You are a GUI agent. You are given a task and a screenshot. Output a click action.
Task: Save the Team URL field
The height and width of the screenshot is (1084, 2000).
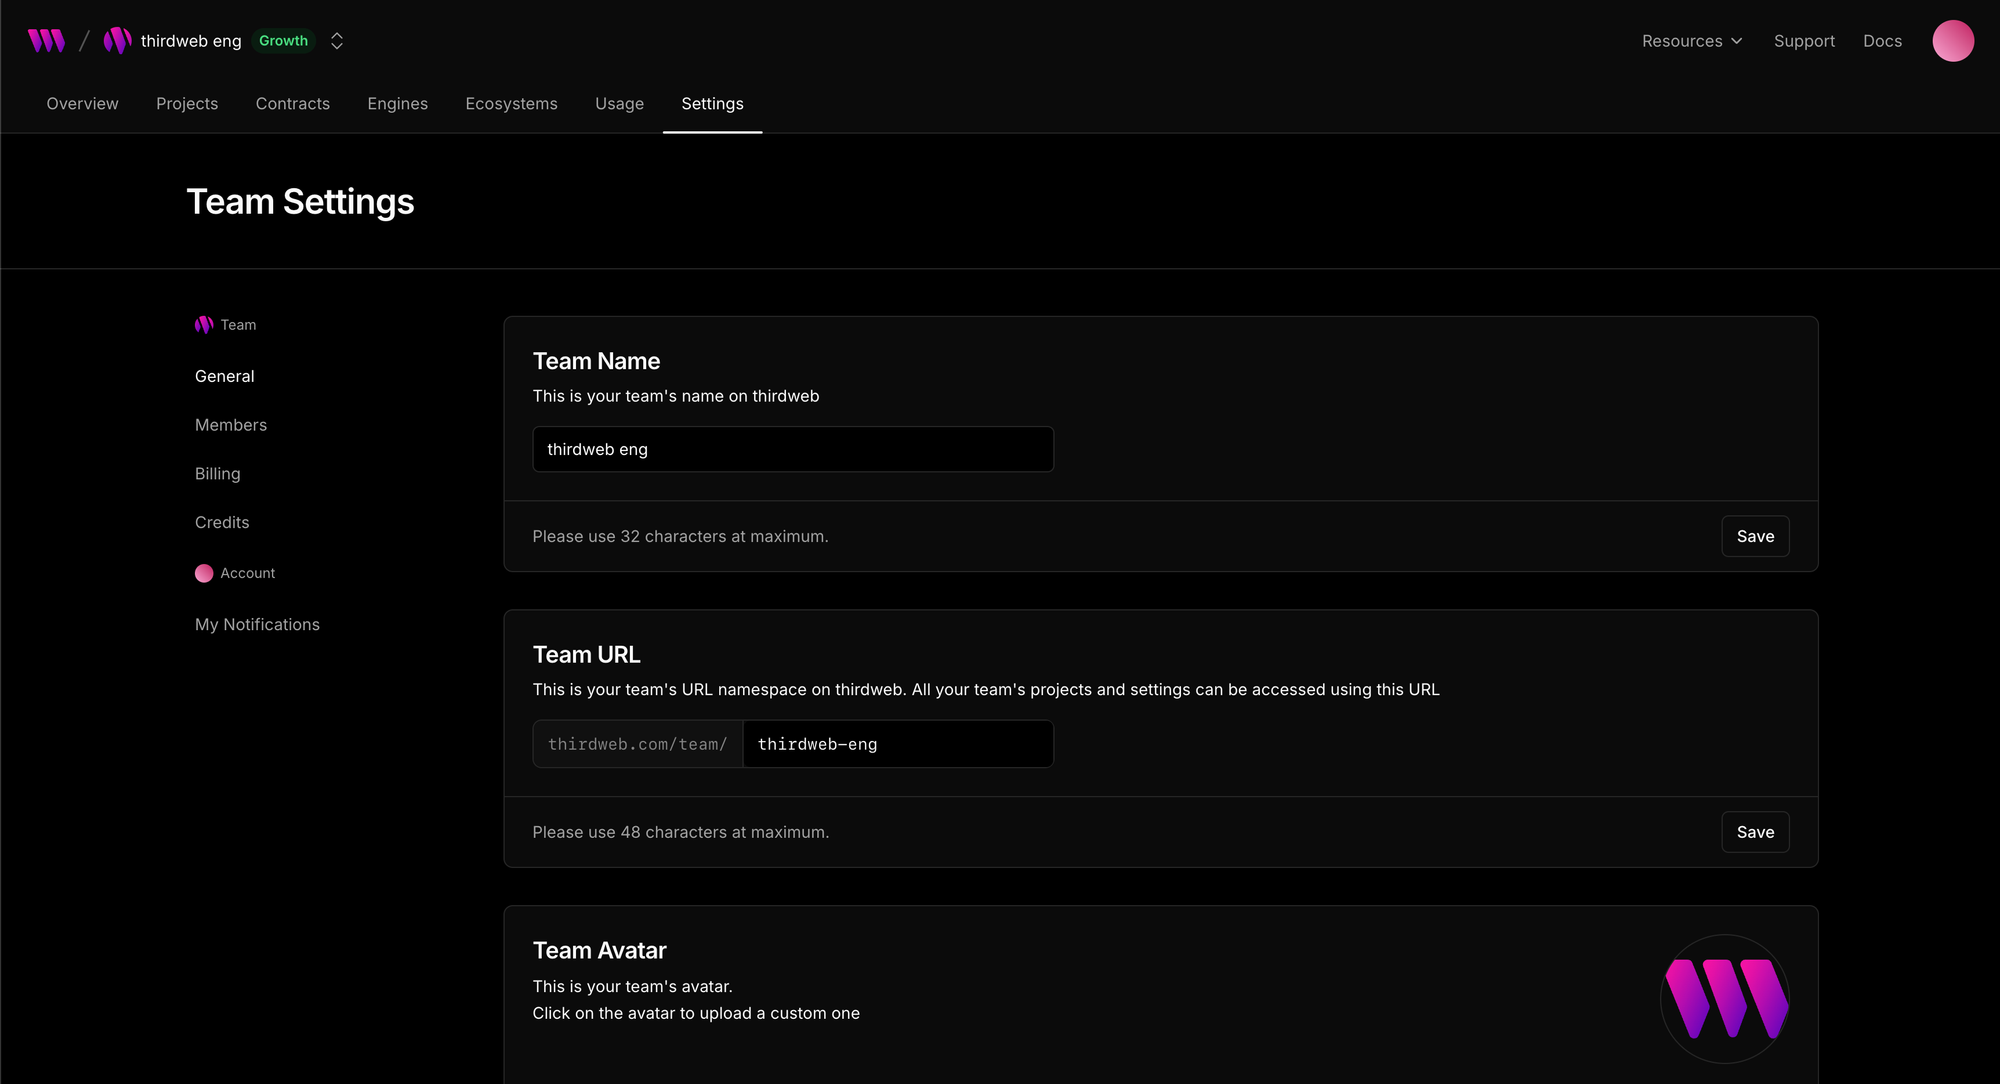tap(1755, 832)
